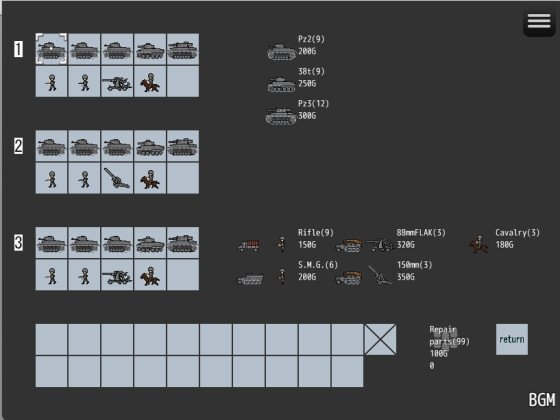
Task: Click first empty reserve slot in bottom row
Action: click(51, 372)
